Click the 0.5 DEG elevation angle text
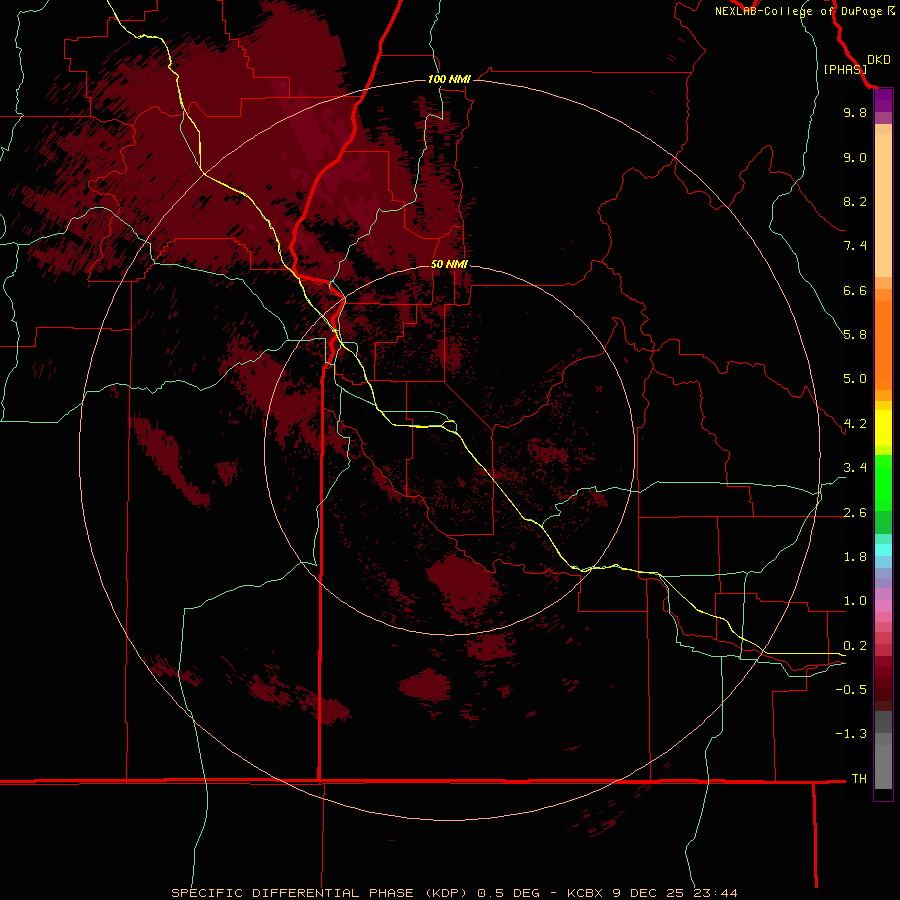 pyautogui.click(x=509, y=893)
